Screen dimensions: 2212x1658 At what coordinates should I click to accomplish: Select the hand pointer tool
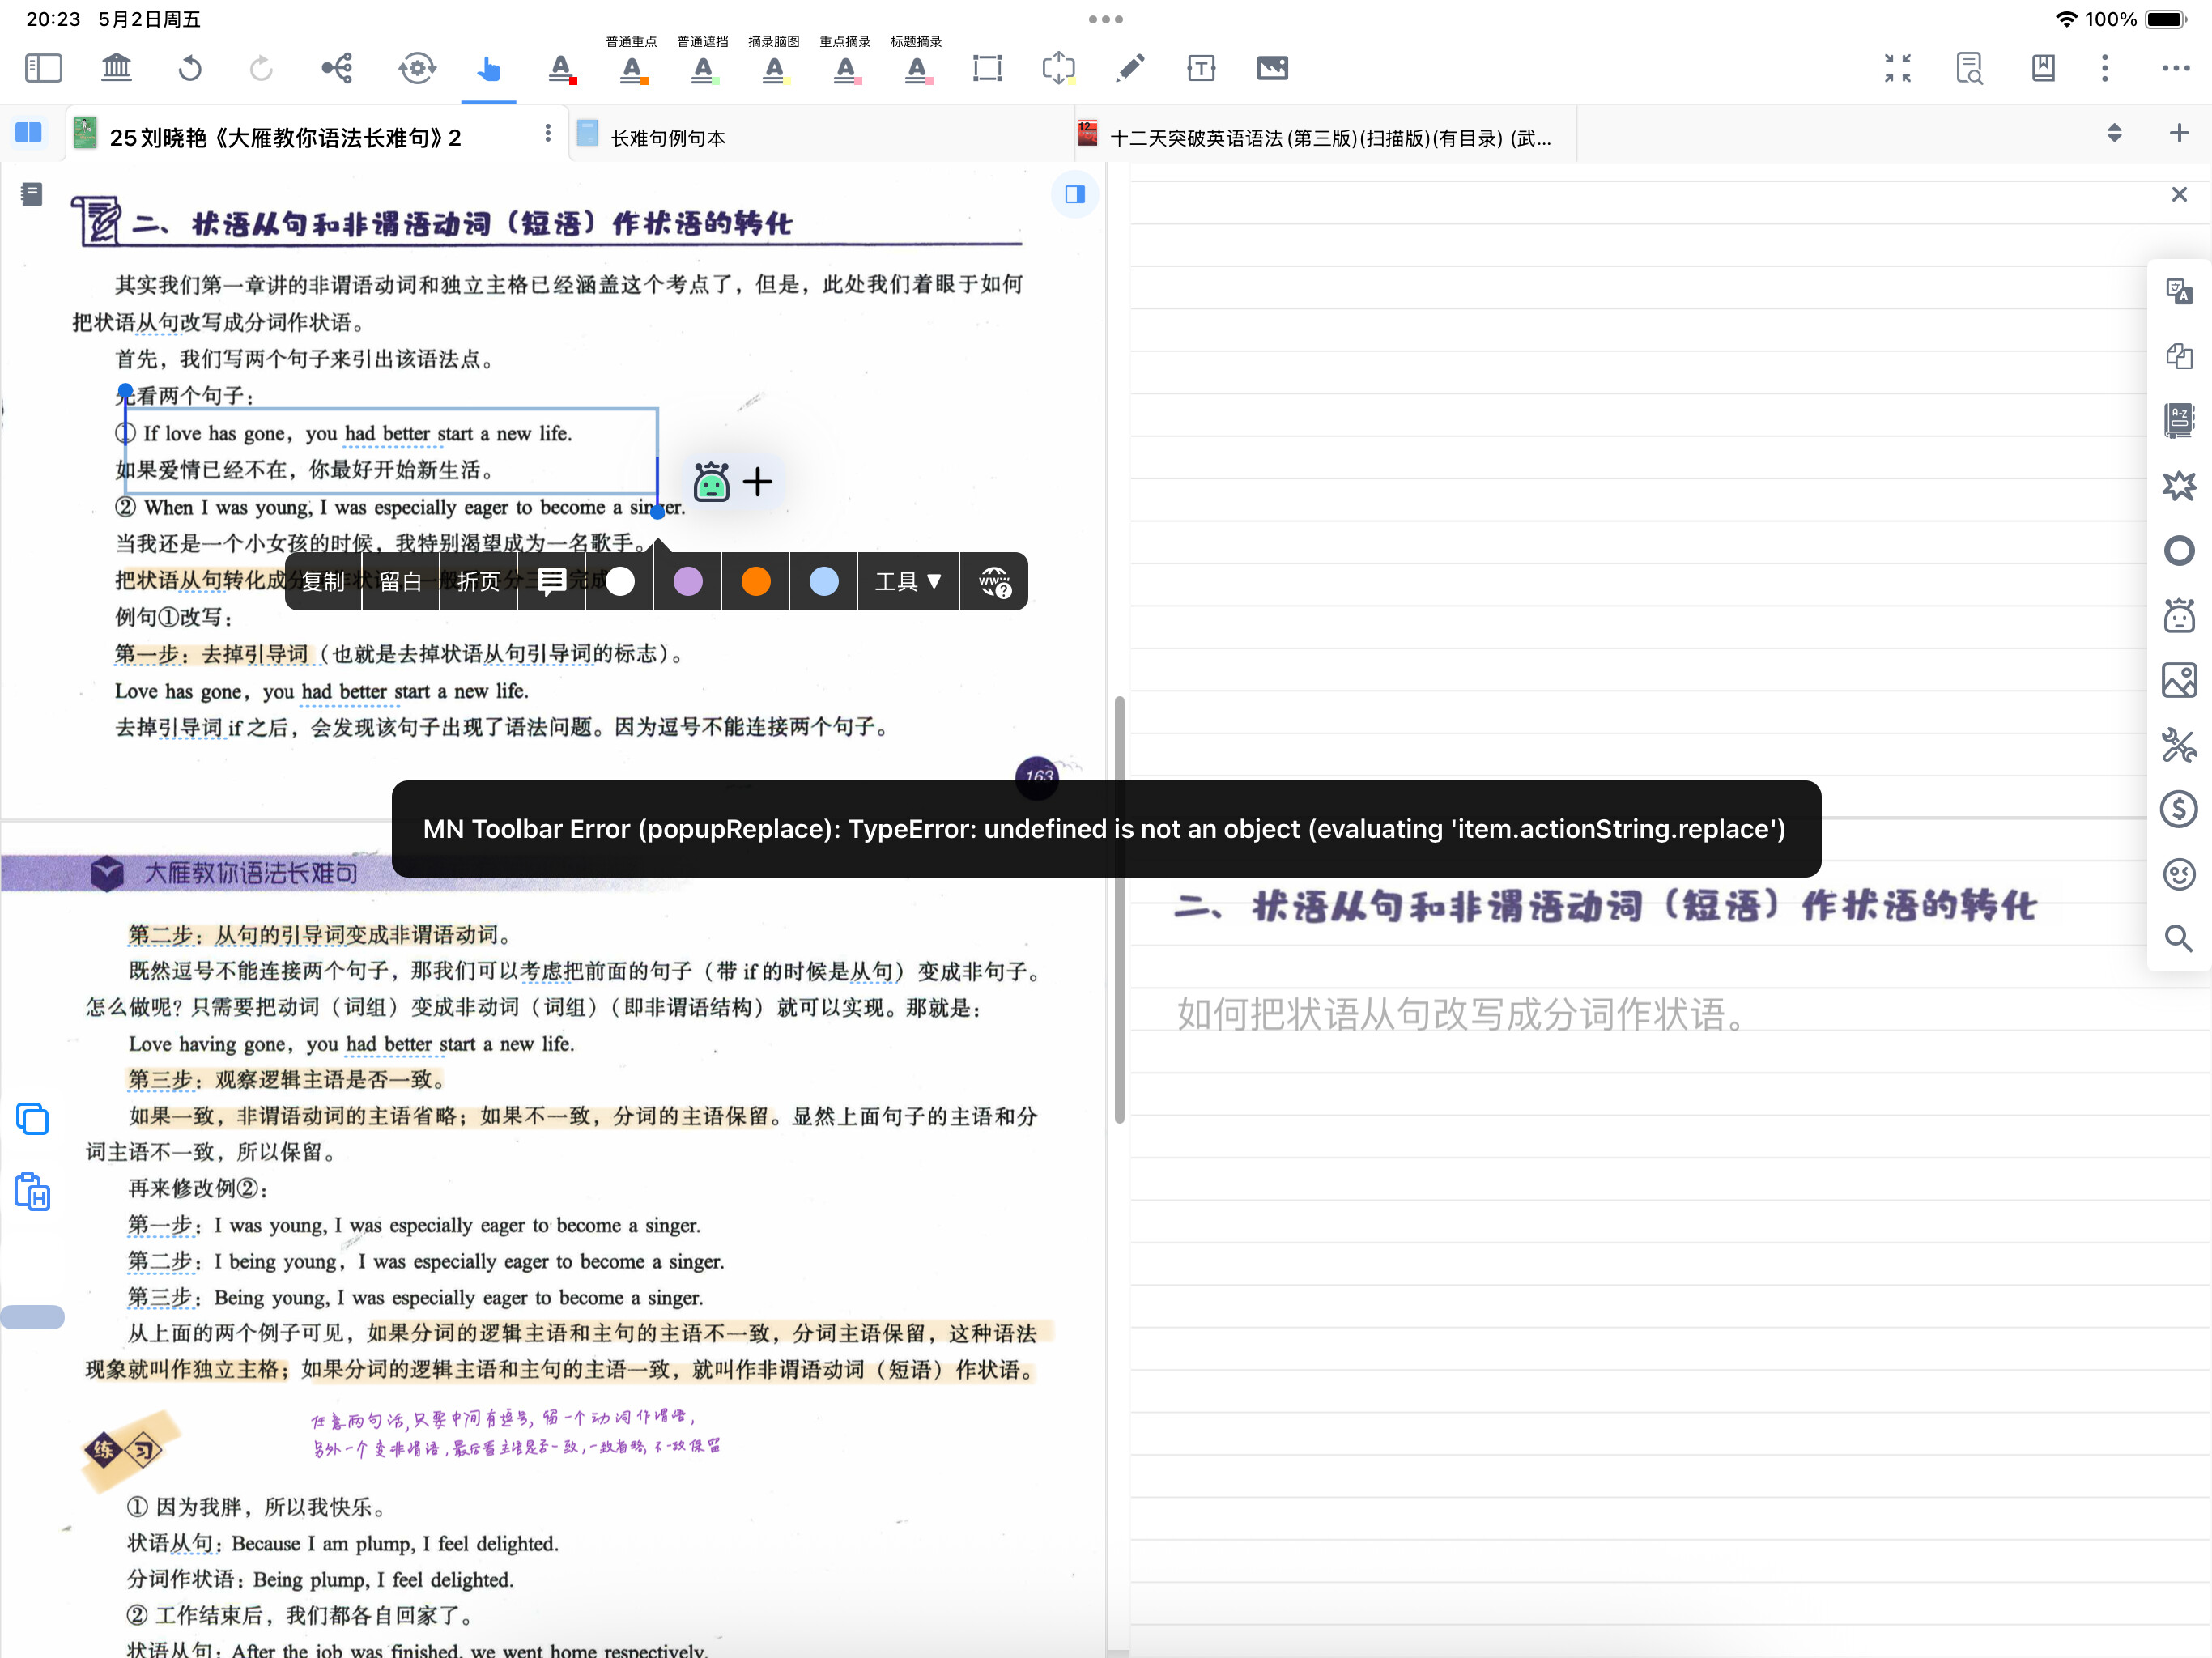(x=488, y=68)
